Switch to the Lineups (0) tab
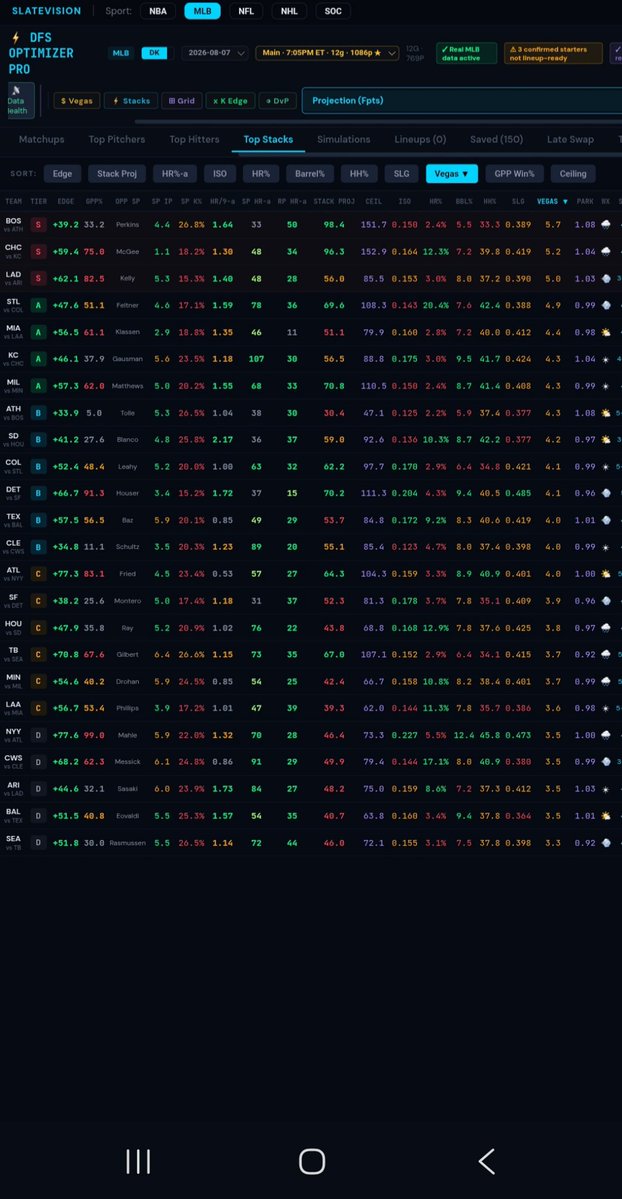 [x=420, y=139]
